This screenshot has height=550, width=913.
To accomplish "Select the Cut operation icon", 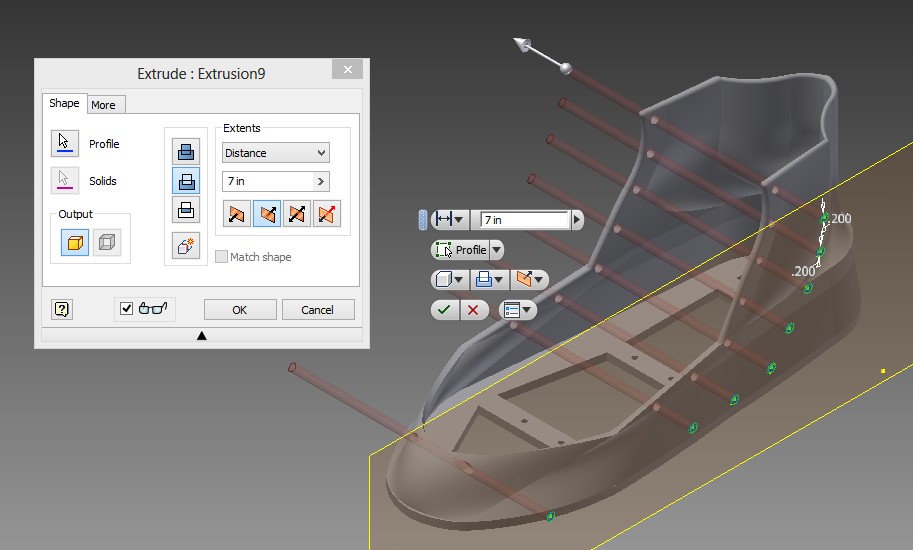I will (186, 181).
